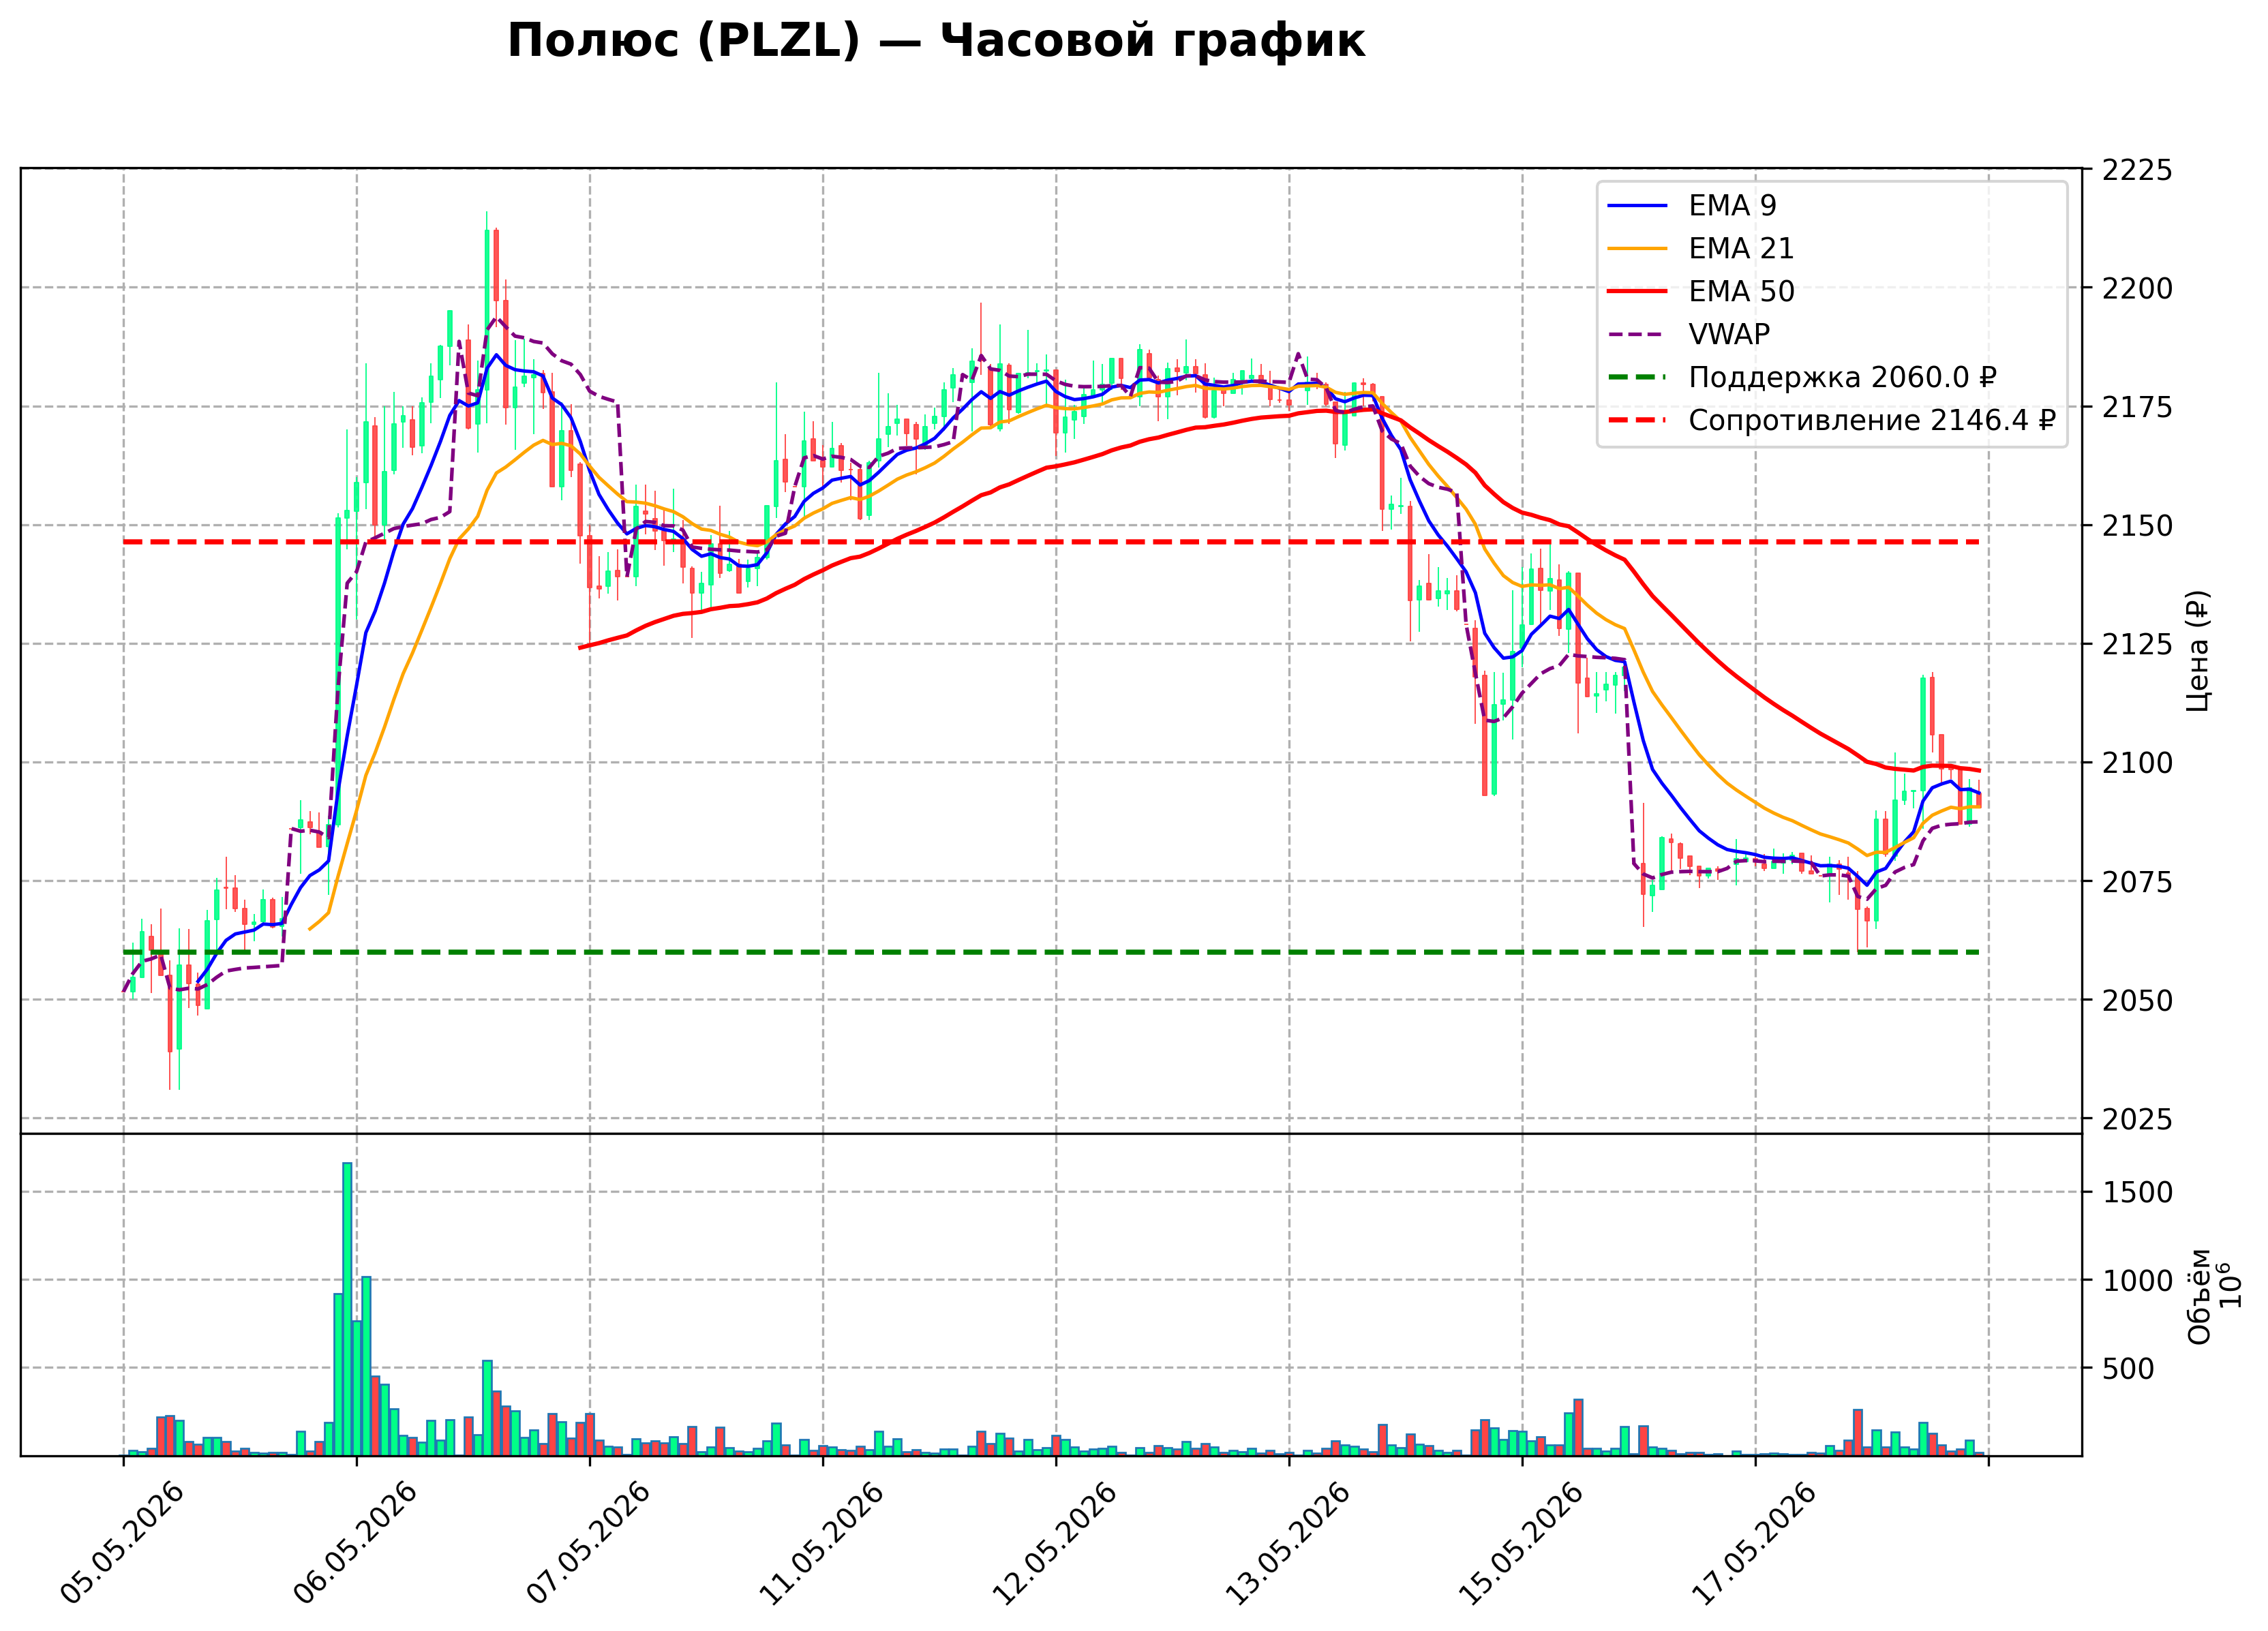Click the tallest green volume bar
Viewport: 2268px width, 1631px height.
pos(347,1308)
